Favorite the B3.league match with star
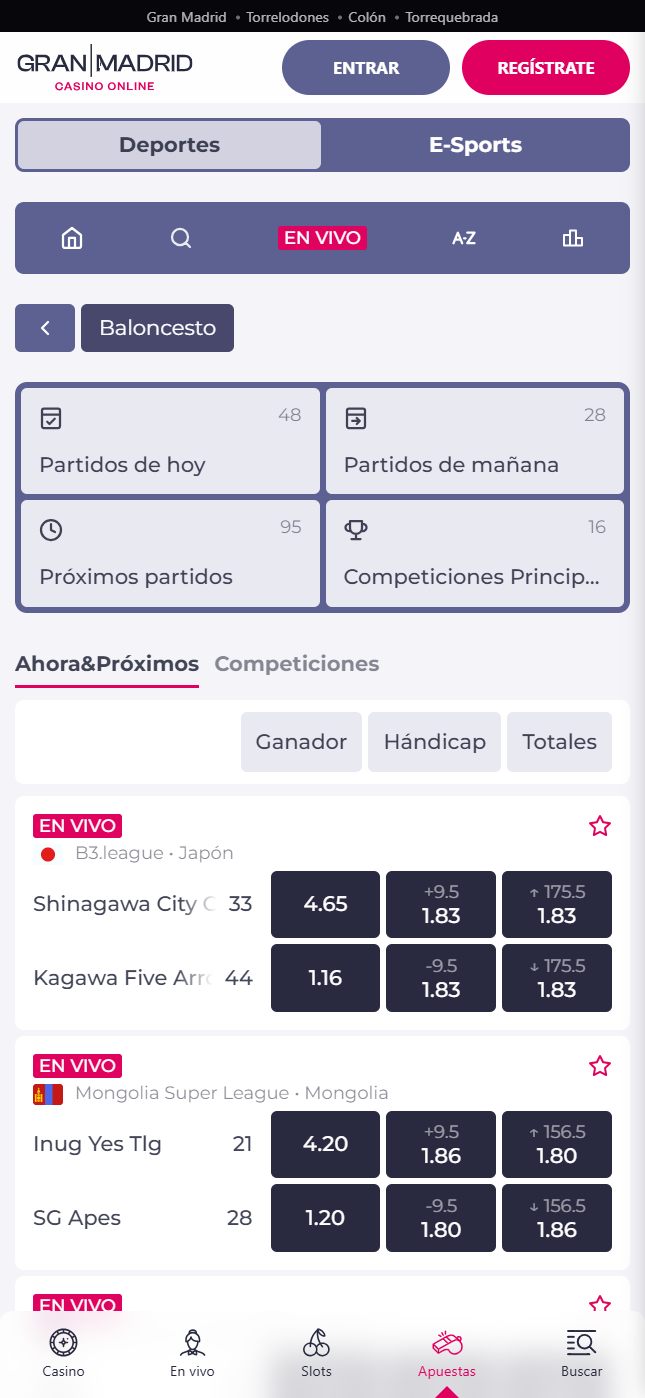 [x=600, y=826]
